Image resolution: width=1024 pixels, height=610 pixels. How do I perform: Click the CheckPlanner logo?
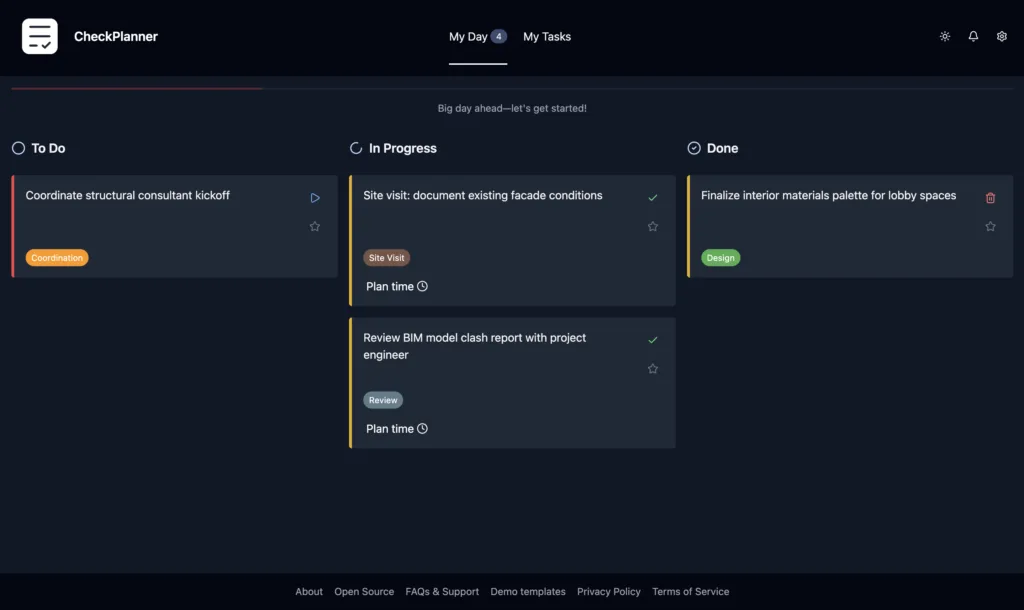tap(39, 36)
